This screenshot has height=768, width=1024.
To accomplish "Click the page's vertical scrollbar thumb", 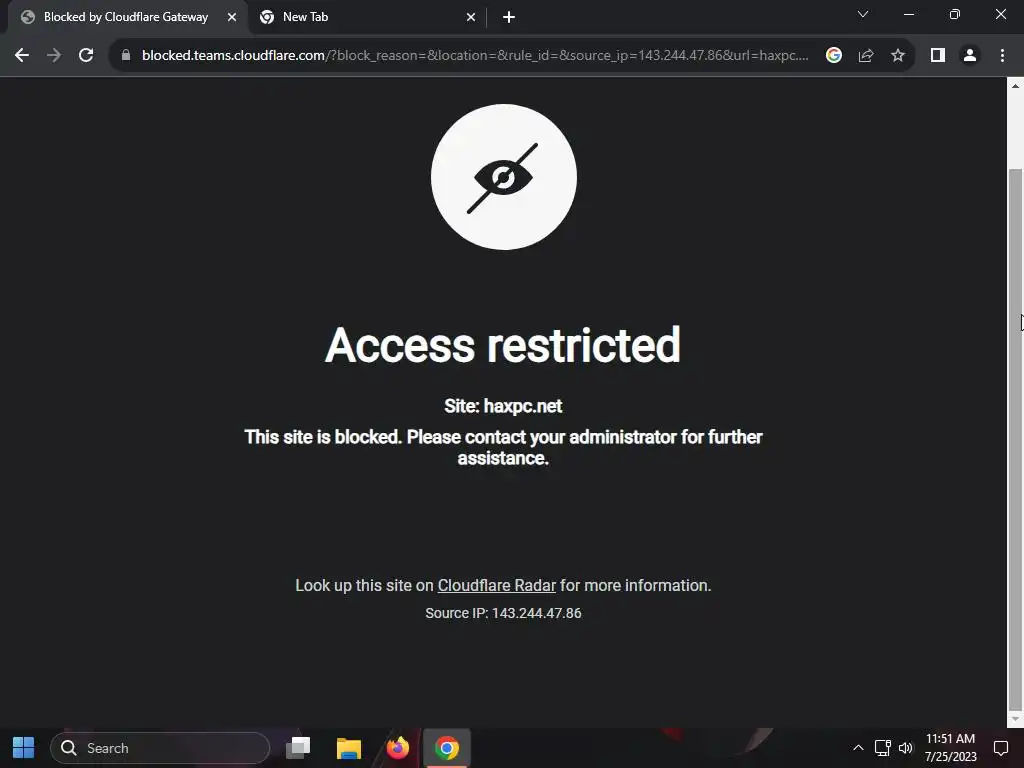I will coord(1015,439).
